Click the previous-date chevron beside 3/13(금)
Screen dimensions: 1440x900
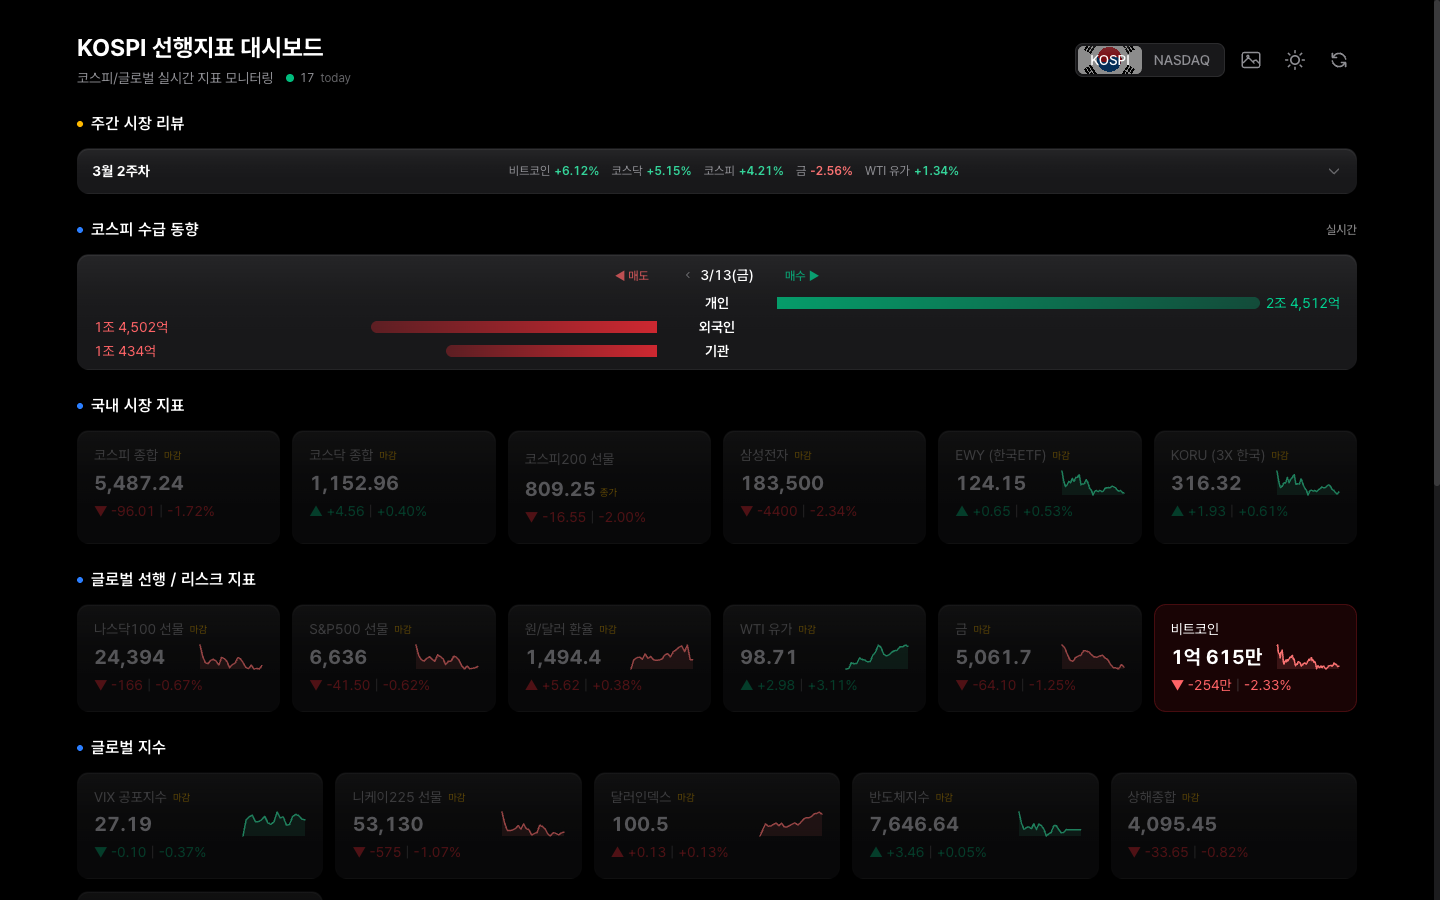point(687,274)
